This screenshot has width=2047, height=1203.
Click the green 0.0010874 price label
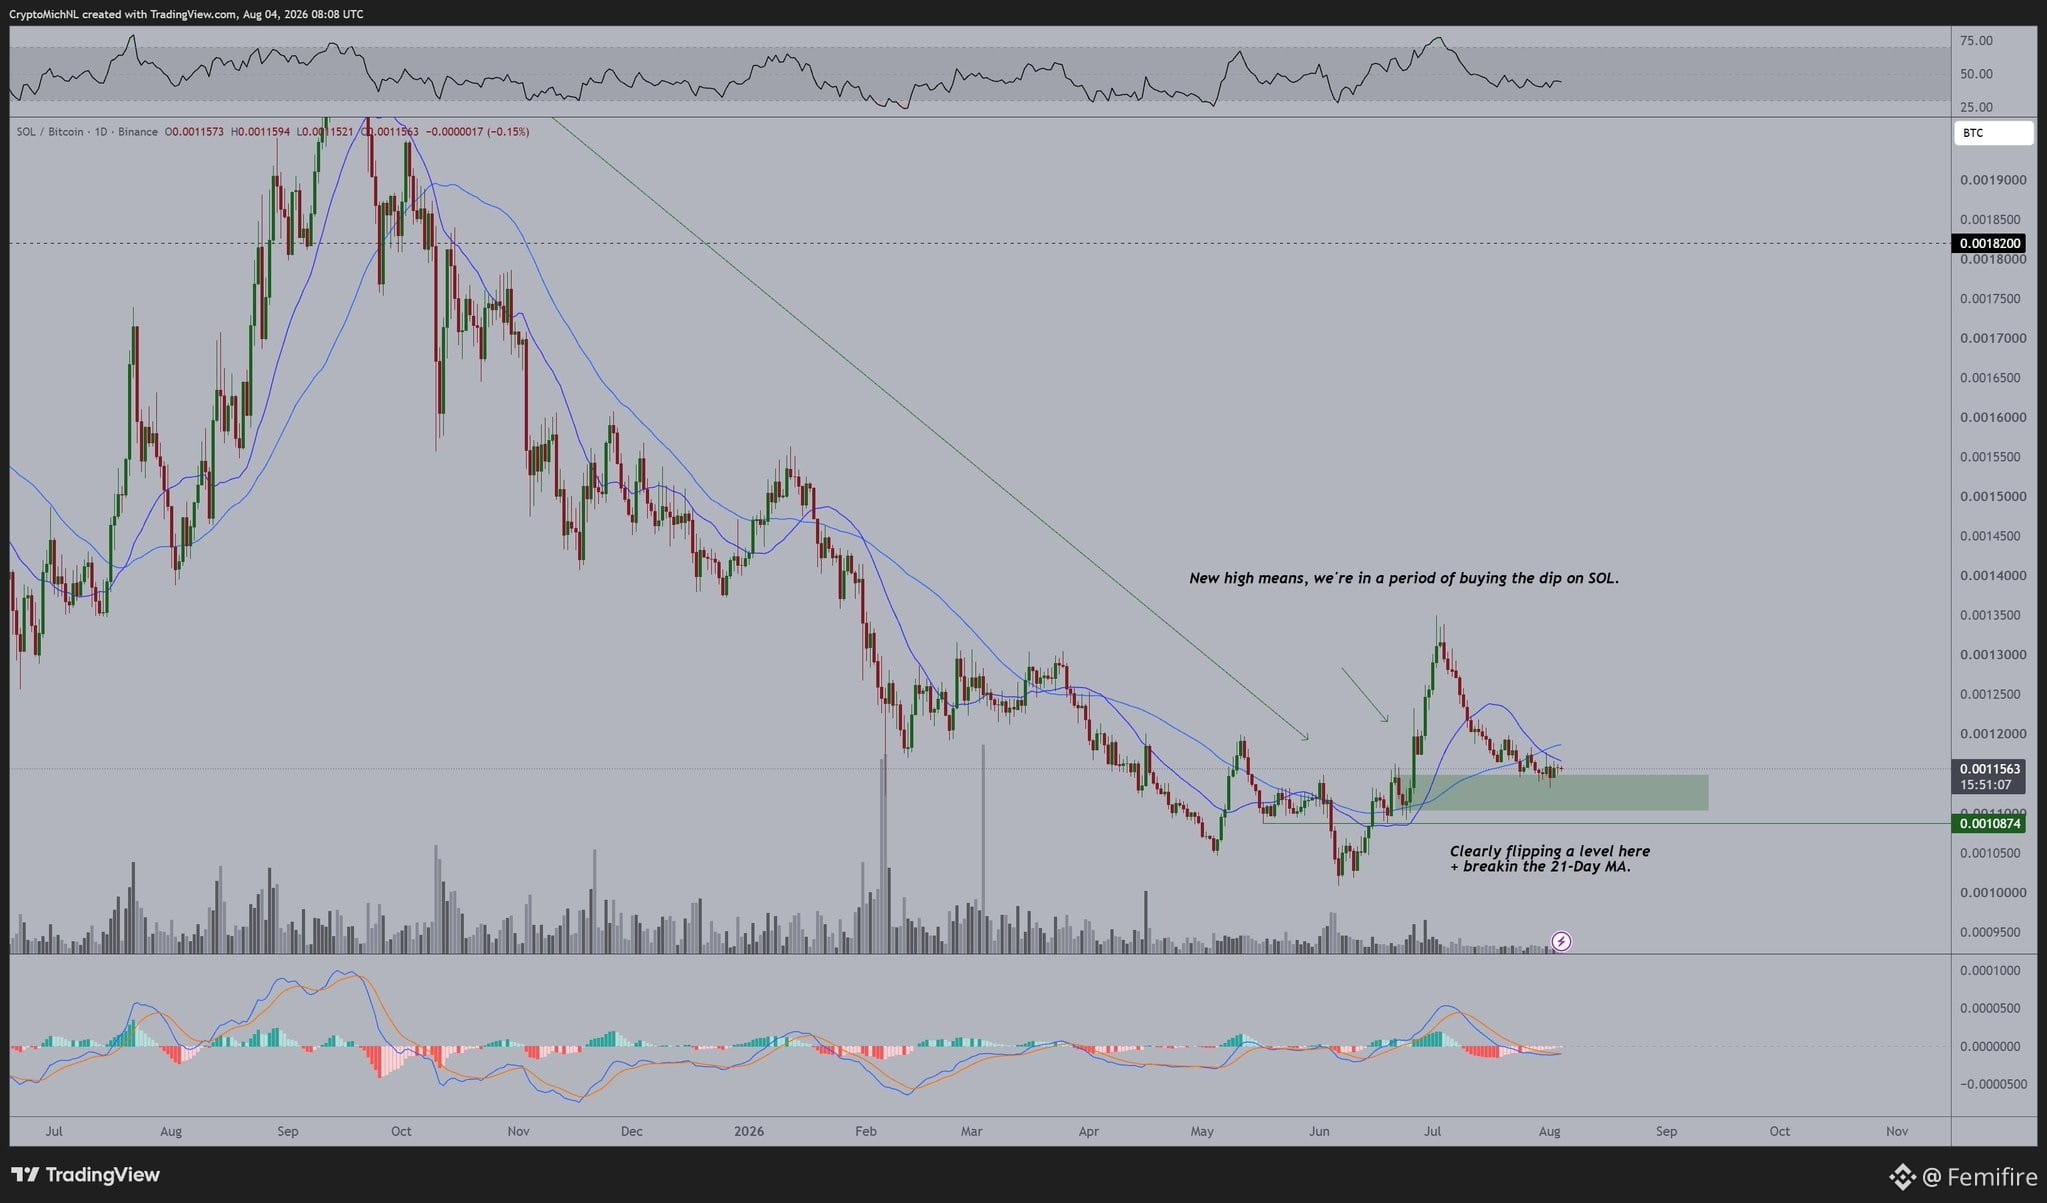[x=1989, y=823]
